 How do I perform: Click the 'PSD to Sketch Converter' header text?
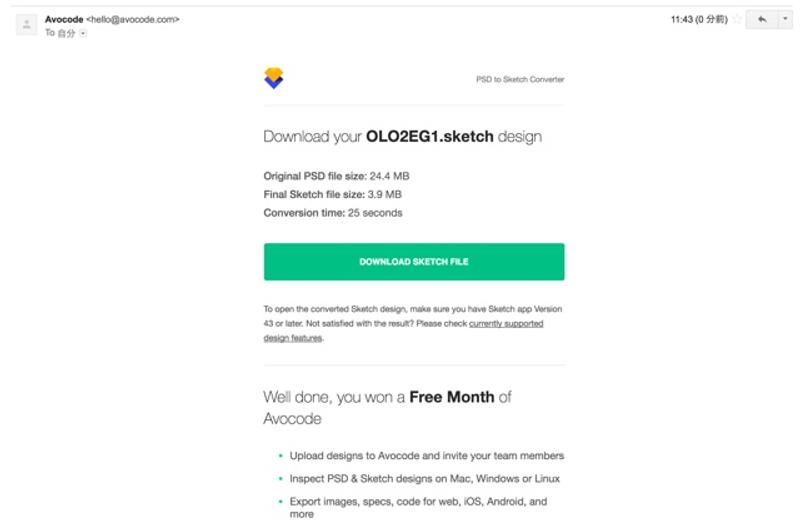pyautogui.click(x=520, y=79)
